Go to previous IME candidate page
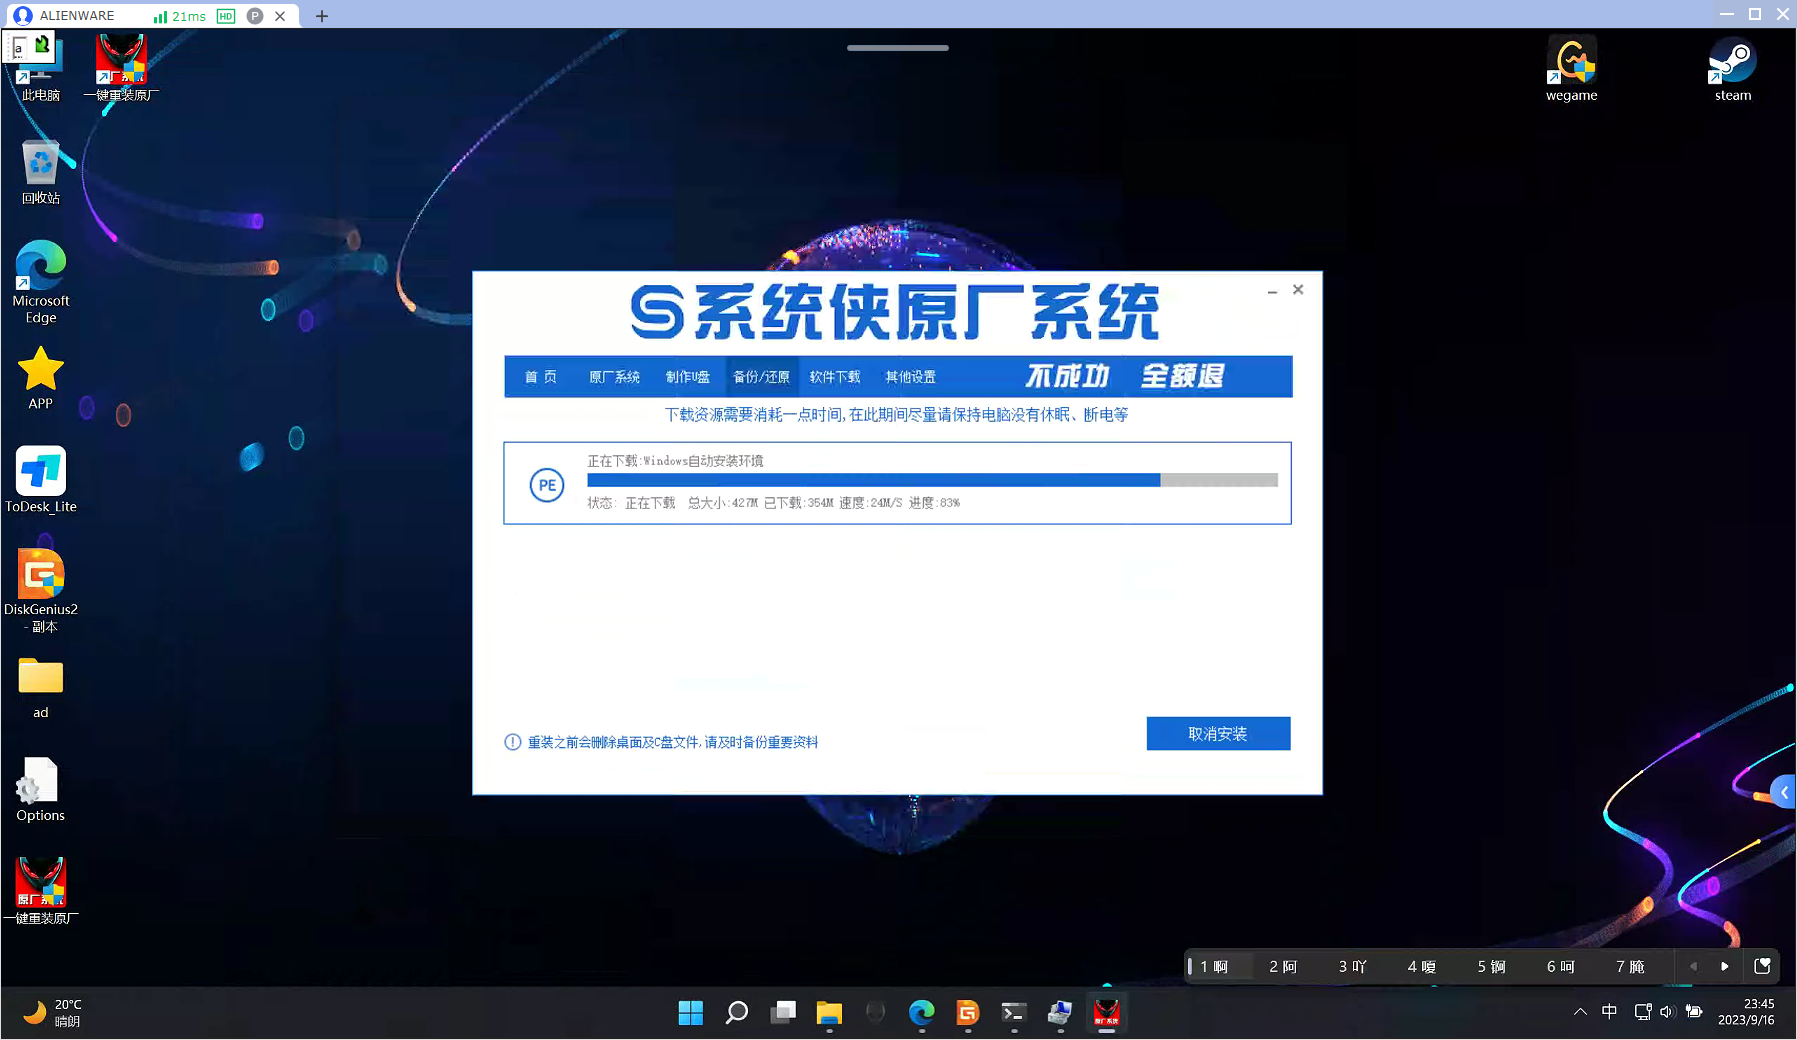The height and width of the screenshot is (1040, 1797). pyautogui.click(x=1693, y=966)
